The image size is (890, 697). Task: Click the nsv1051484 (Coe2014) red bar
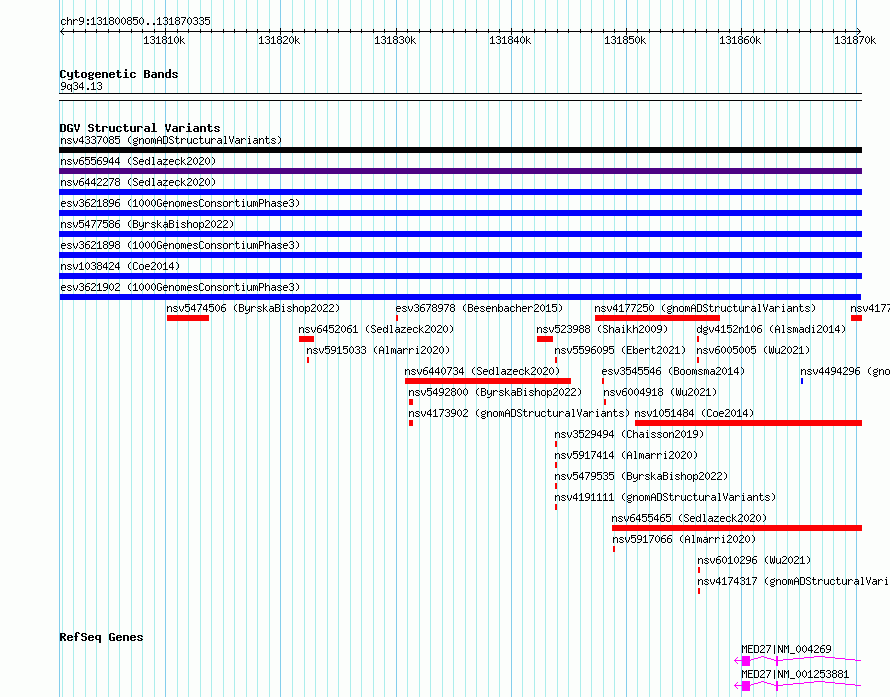pos(748,423)
